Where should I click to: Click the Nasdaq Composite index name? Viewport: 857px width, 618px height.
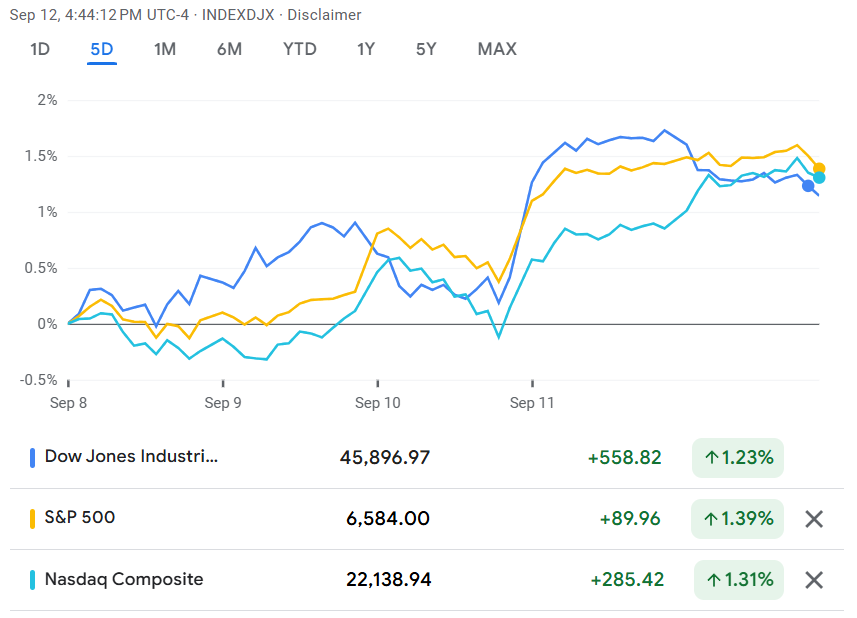124,579
